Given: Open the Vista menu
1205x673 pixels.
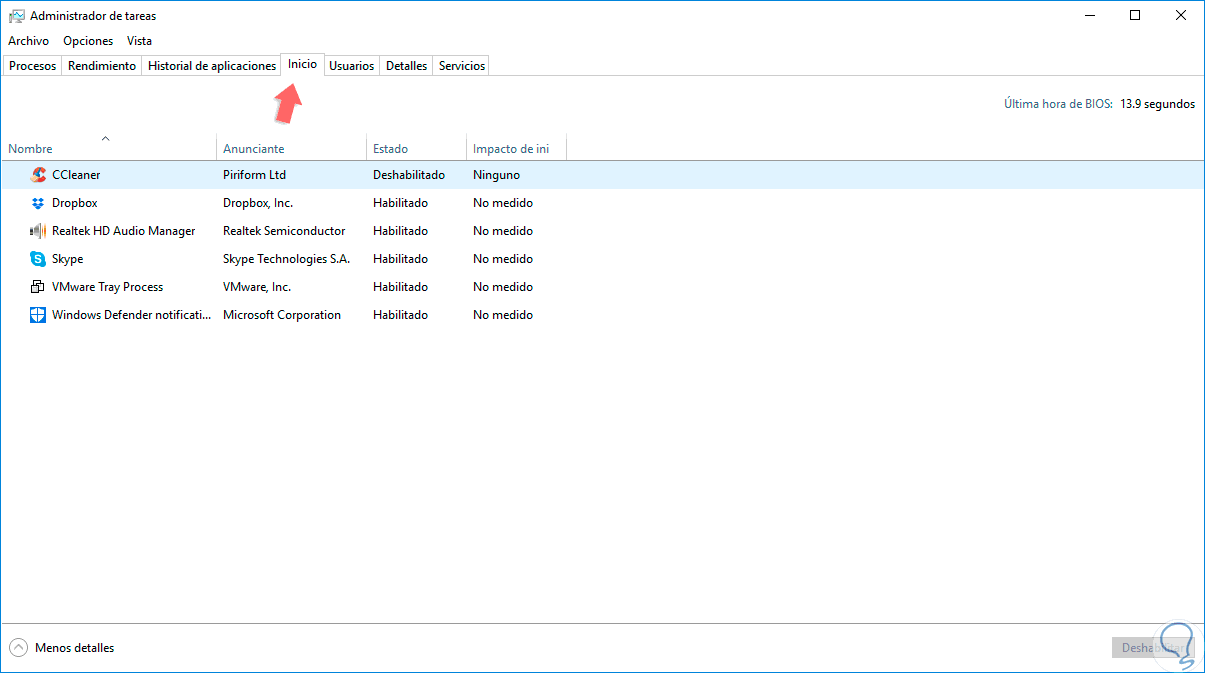Looking at the screenshot, I should point(140,41).
